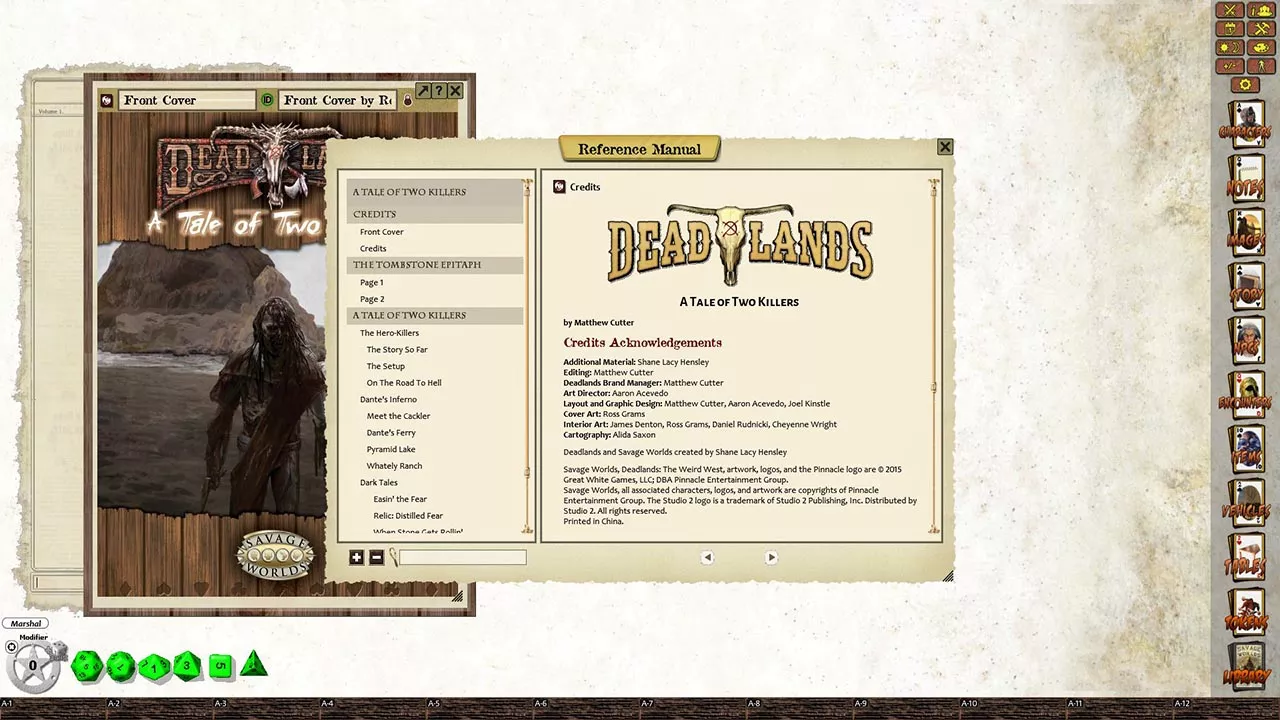Screen dimensions: 1280x720
Task: Close the Reference Manual window
Action: point(945,147)
